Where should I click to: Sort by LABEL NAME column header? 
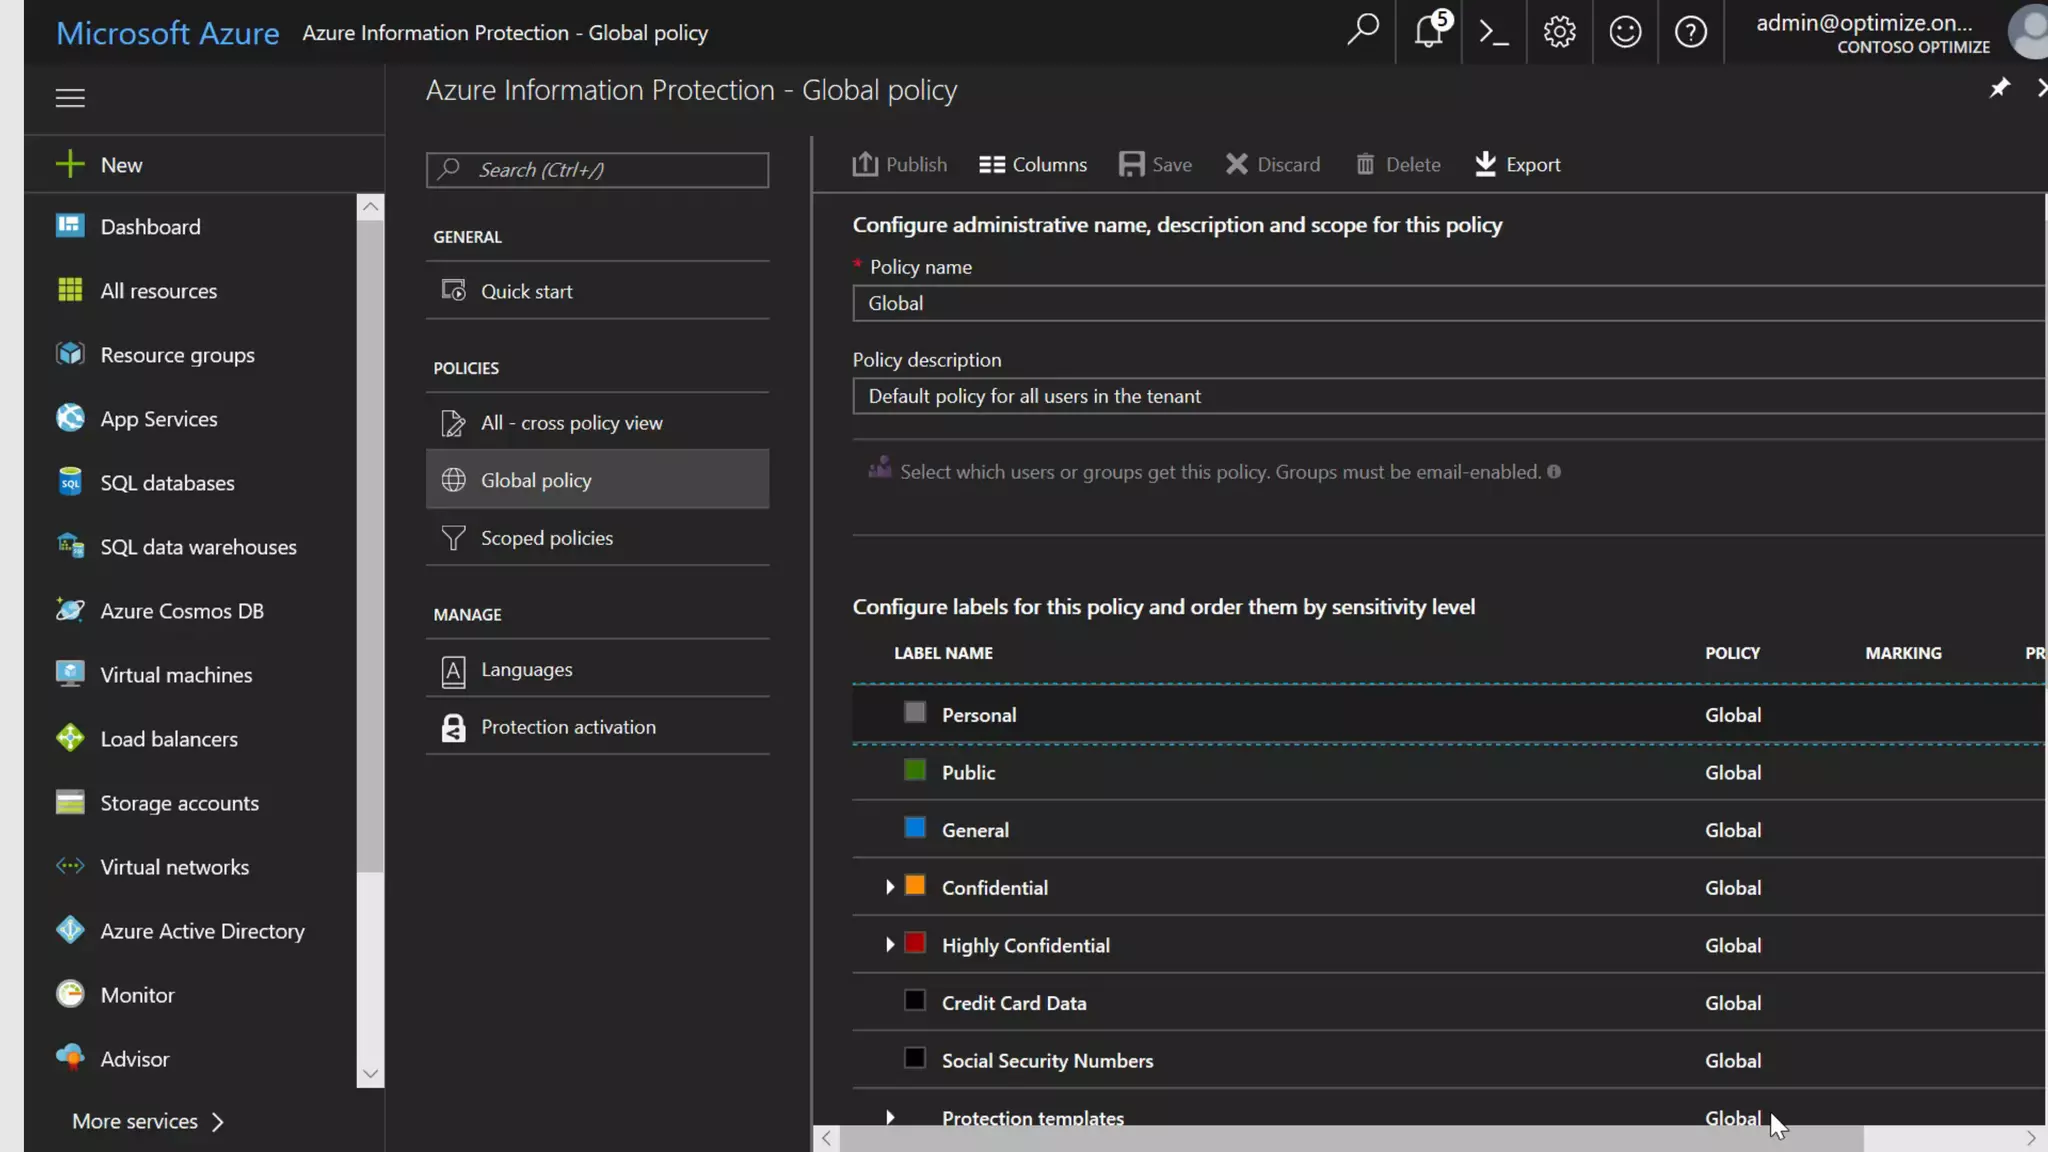[943, 653]
